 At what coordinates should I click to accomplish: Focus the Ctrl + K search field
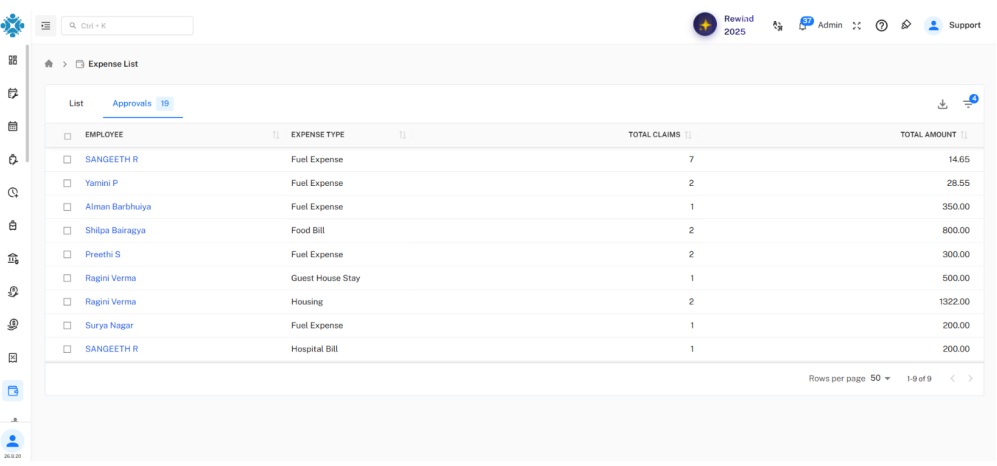127,25
